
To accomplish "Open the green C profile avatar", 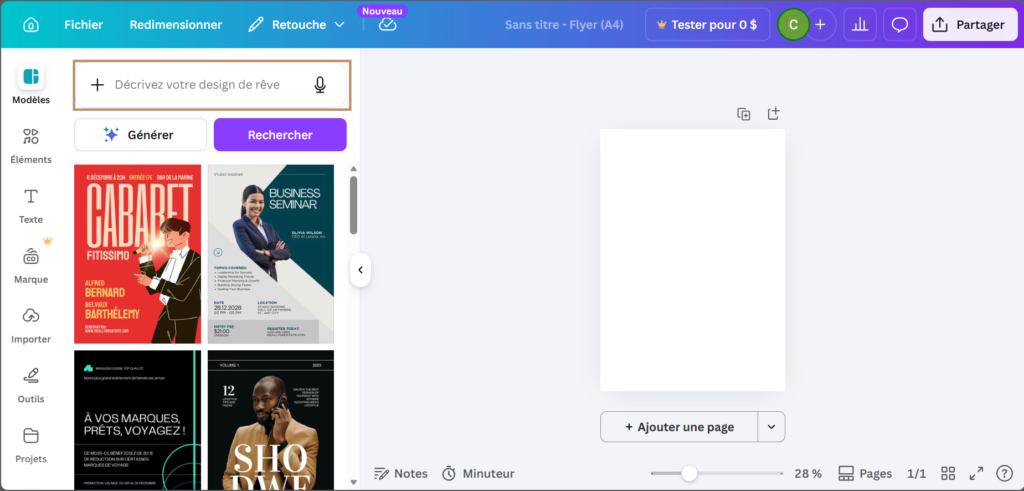I will tap(793, 25).
